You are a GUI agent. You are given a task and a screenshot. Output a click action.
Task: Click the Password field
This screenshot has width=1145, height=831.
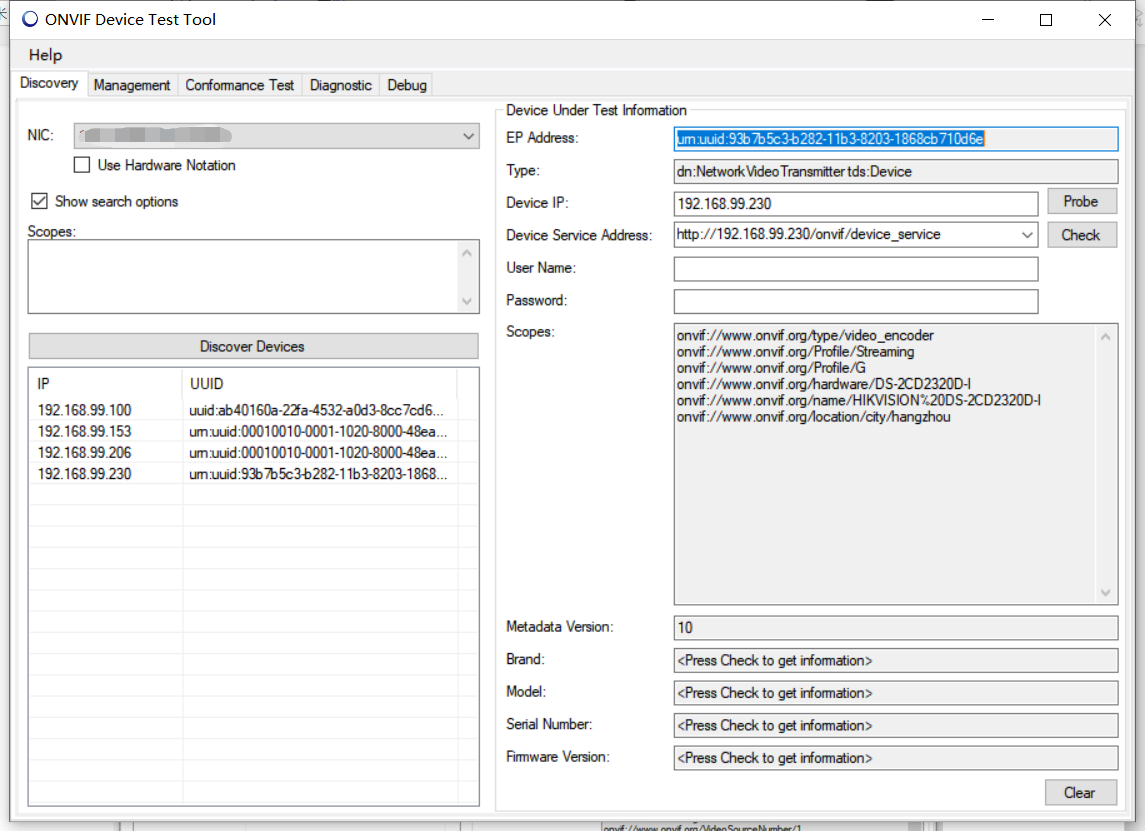[x=856, y=302]
